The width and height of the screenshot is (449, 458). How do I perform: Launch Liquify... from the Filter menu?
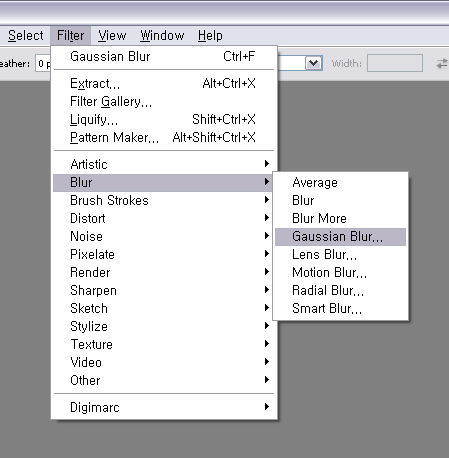tap(164, 119)
